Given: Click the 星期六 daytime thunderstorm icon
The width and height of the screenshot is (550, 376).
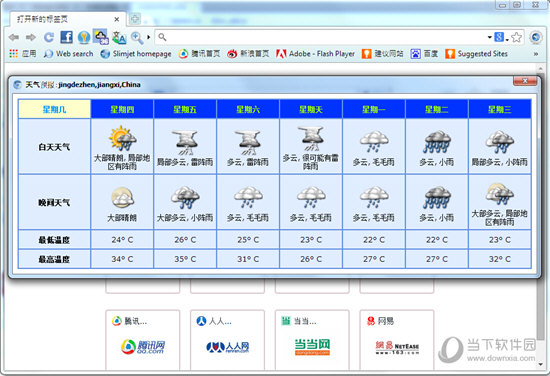Looking at the screenshot, I should pos(248,142).
